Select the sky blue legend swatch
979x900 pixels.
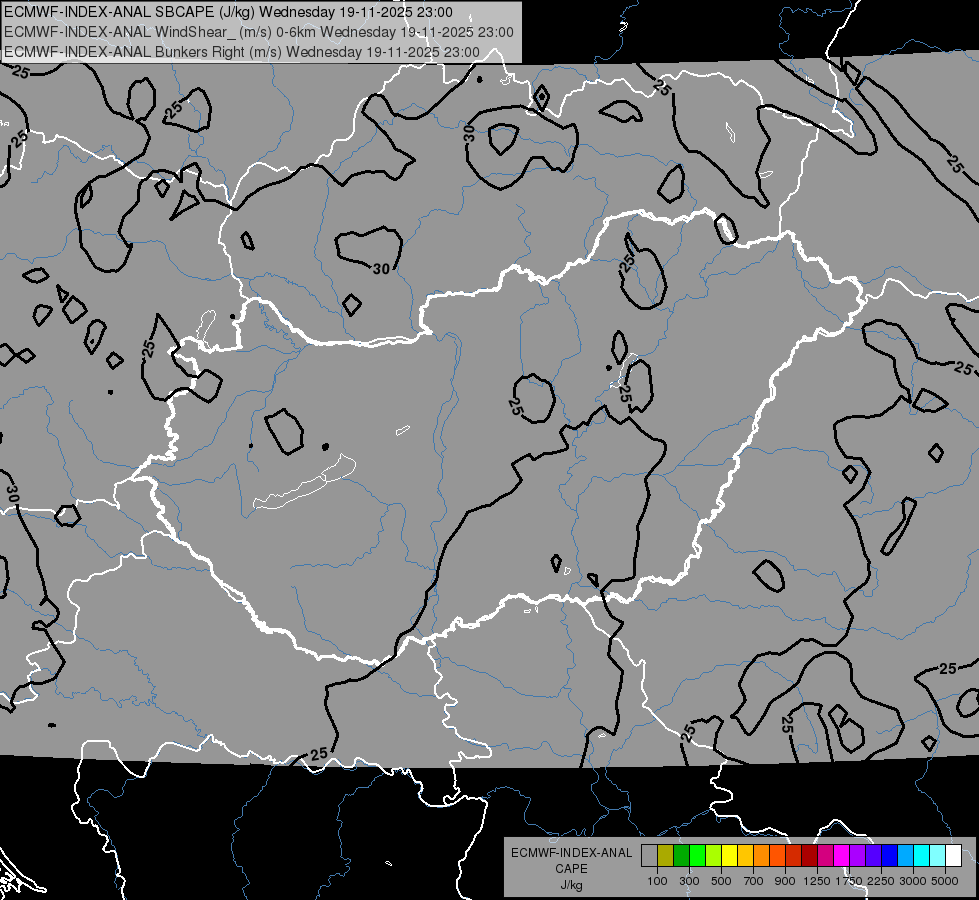[905, 856]
